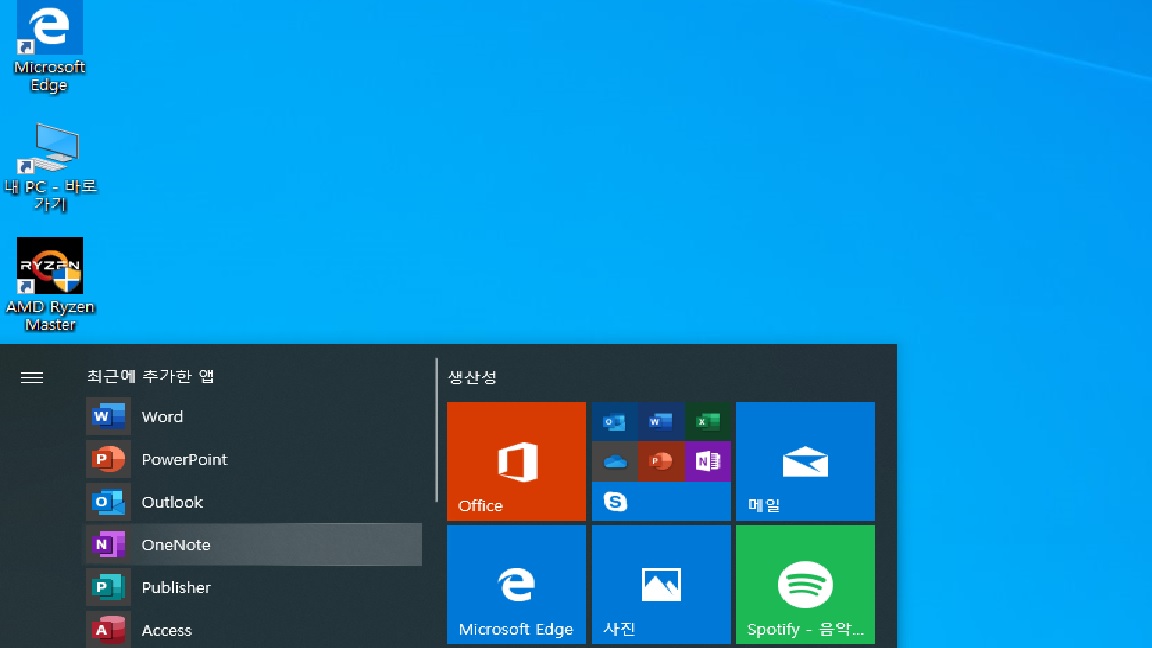Click the Outlook icon in the app list
1152x648 pixels.
pyautogui.click(x=108, y=502)
